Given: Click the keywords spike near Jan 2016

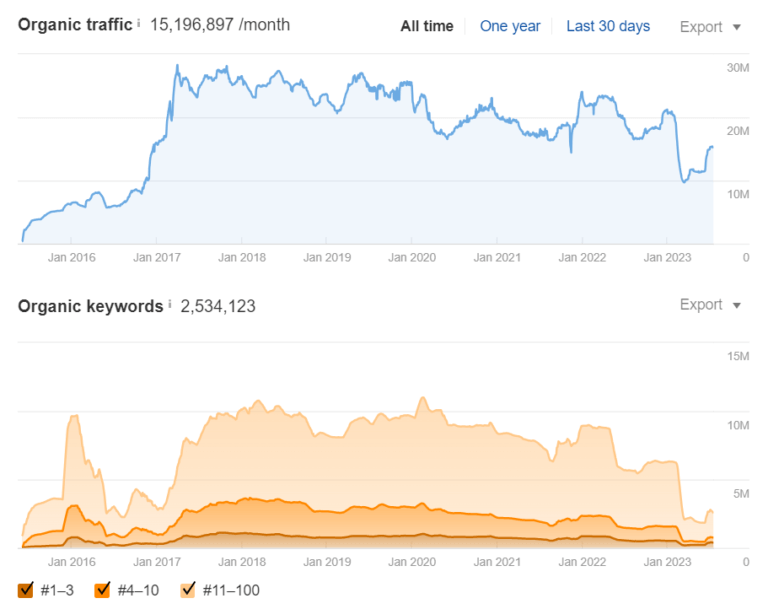Looking at the screenshot, I should (x=73, y=416).
